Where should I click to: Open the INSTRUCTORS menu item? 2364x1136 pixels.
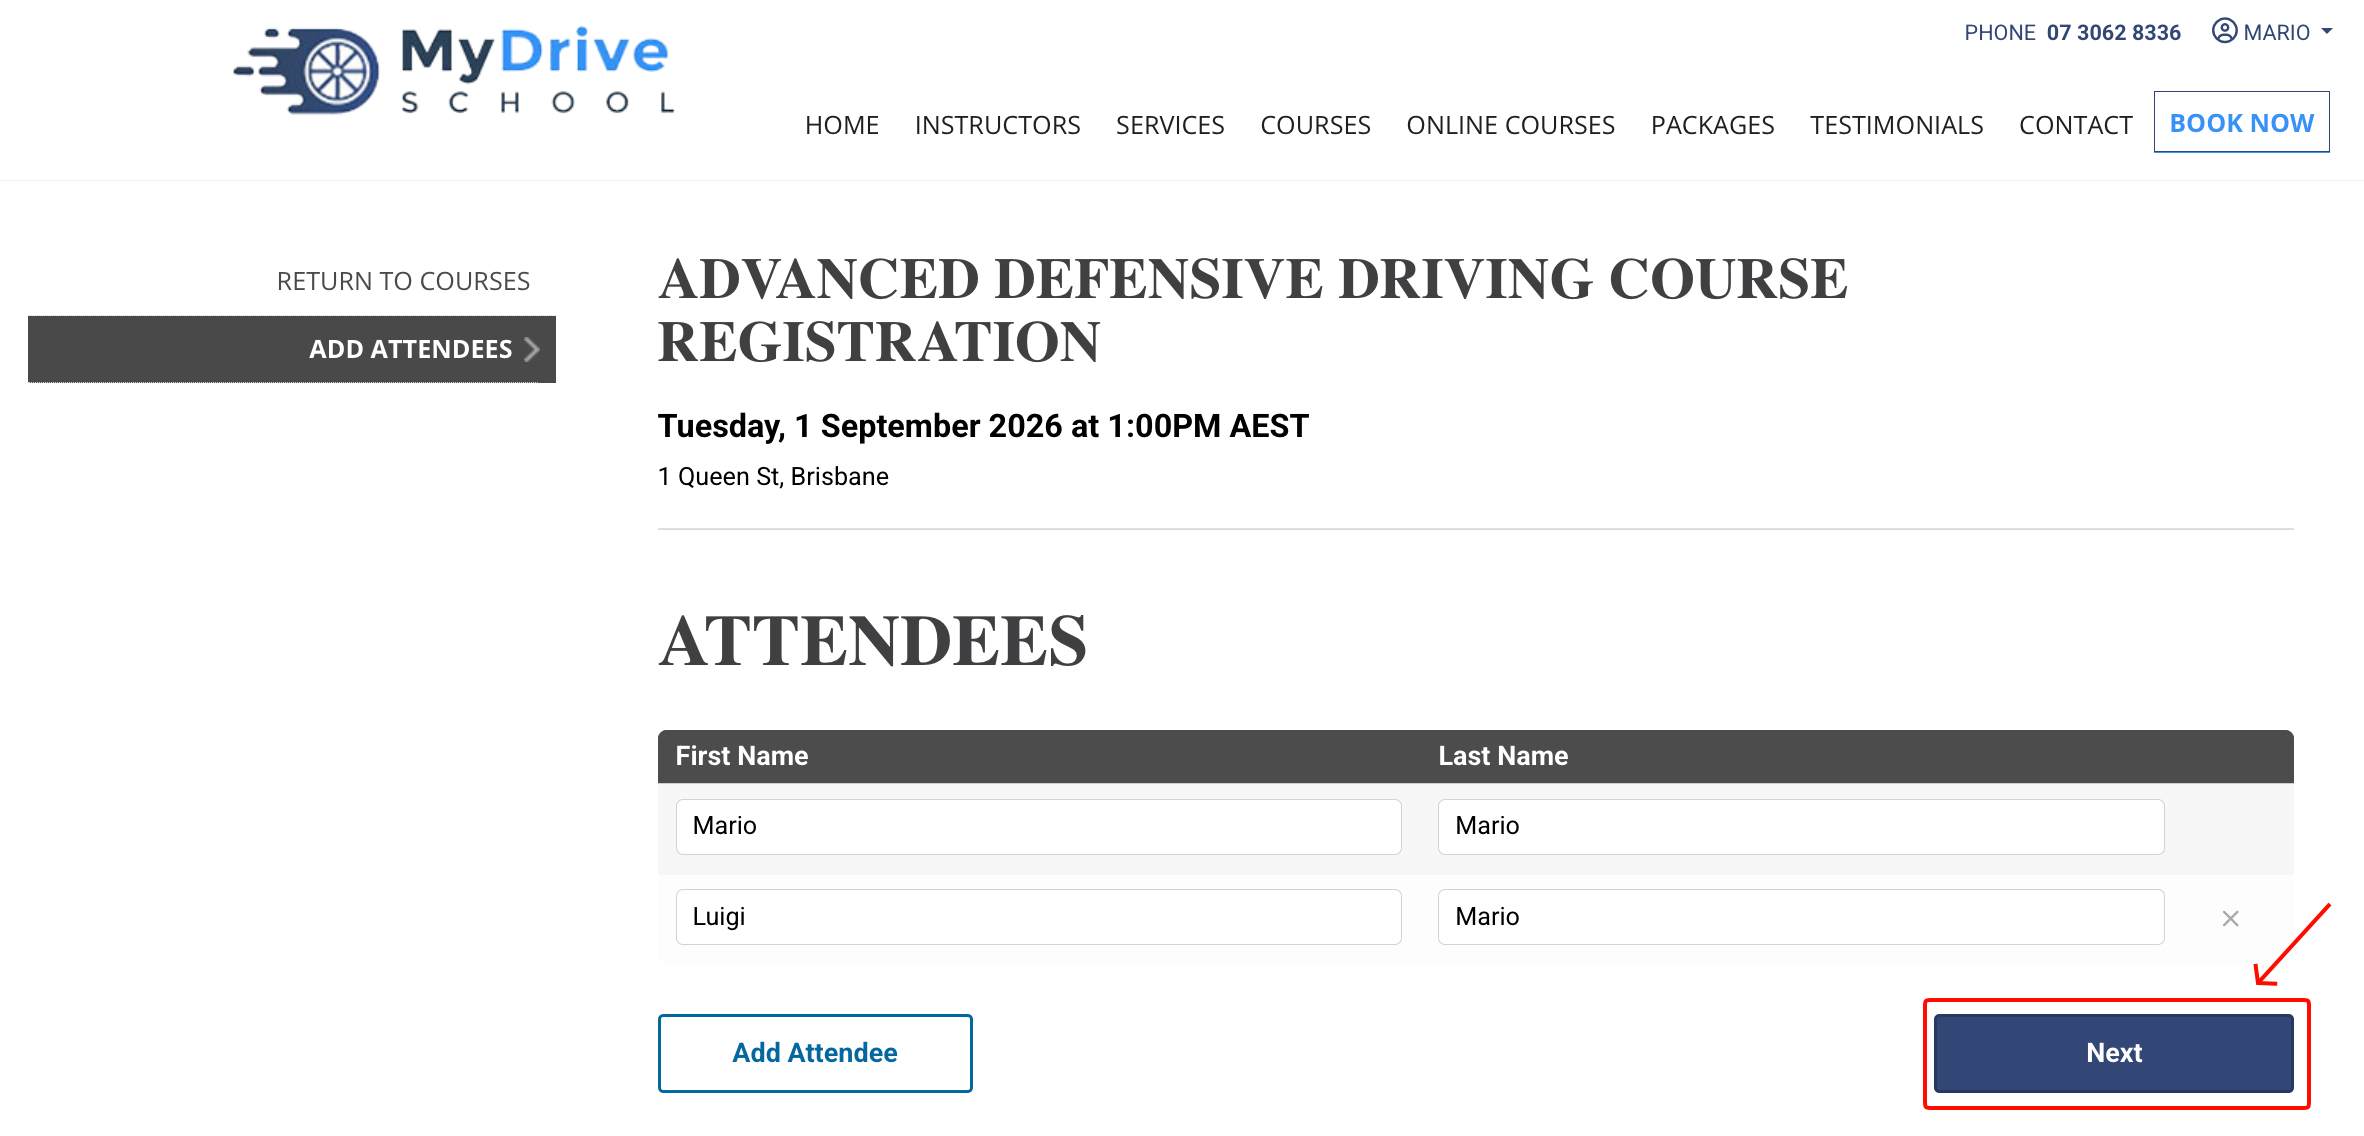[997, 125]
